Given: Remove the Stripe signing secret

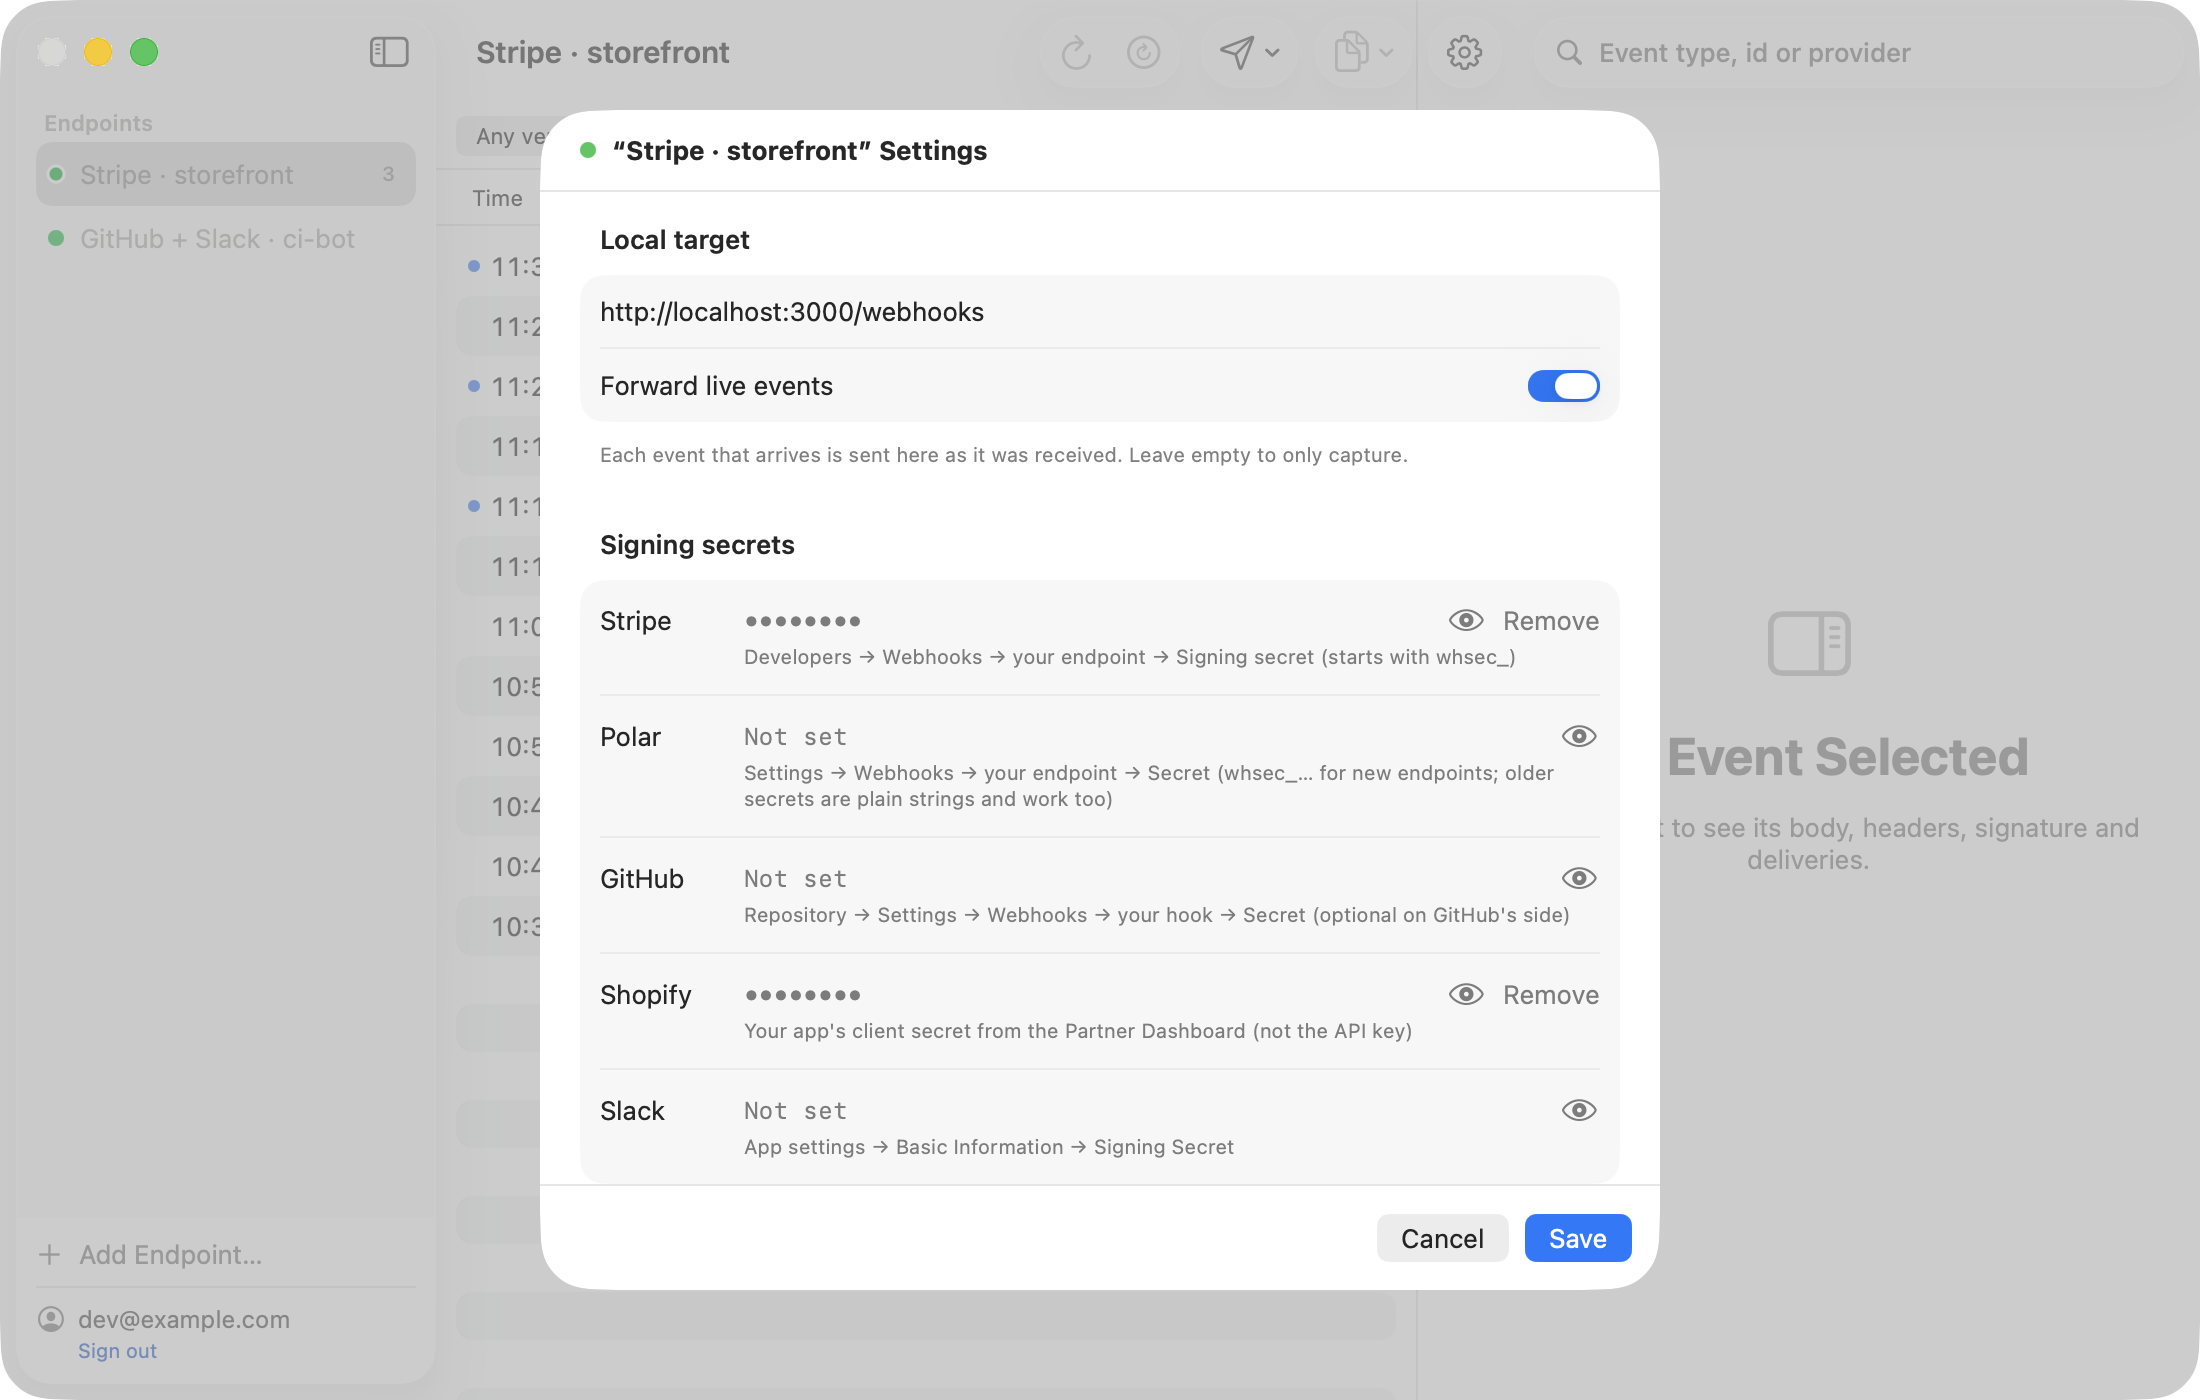Looking at the screenshot, I should (x=1551, y=621).
